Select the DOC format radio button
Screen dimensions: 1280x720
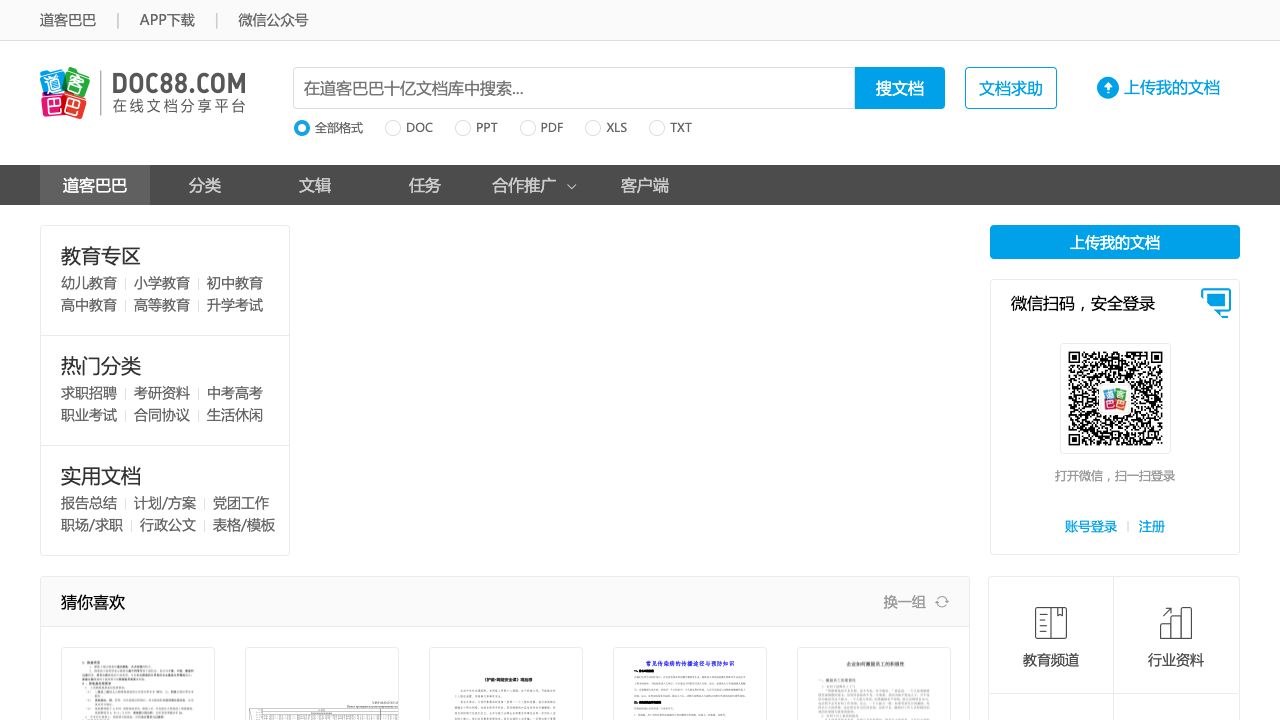pyautogui.click(x=393, y=128)
